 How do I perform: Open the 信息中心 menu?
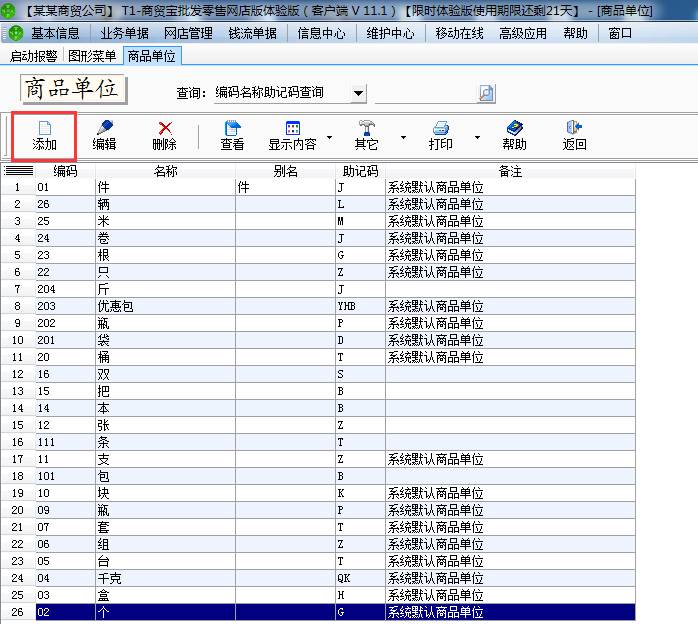[x=321, y=33]
